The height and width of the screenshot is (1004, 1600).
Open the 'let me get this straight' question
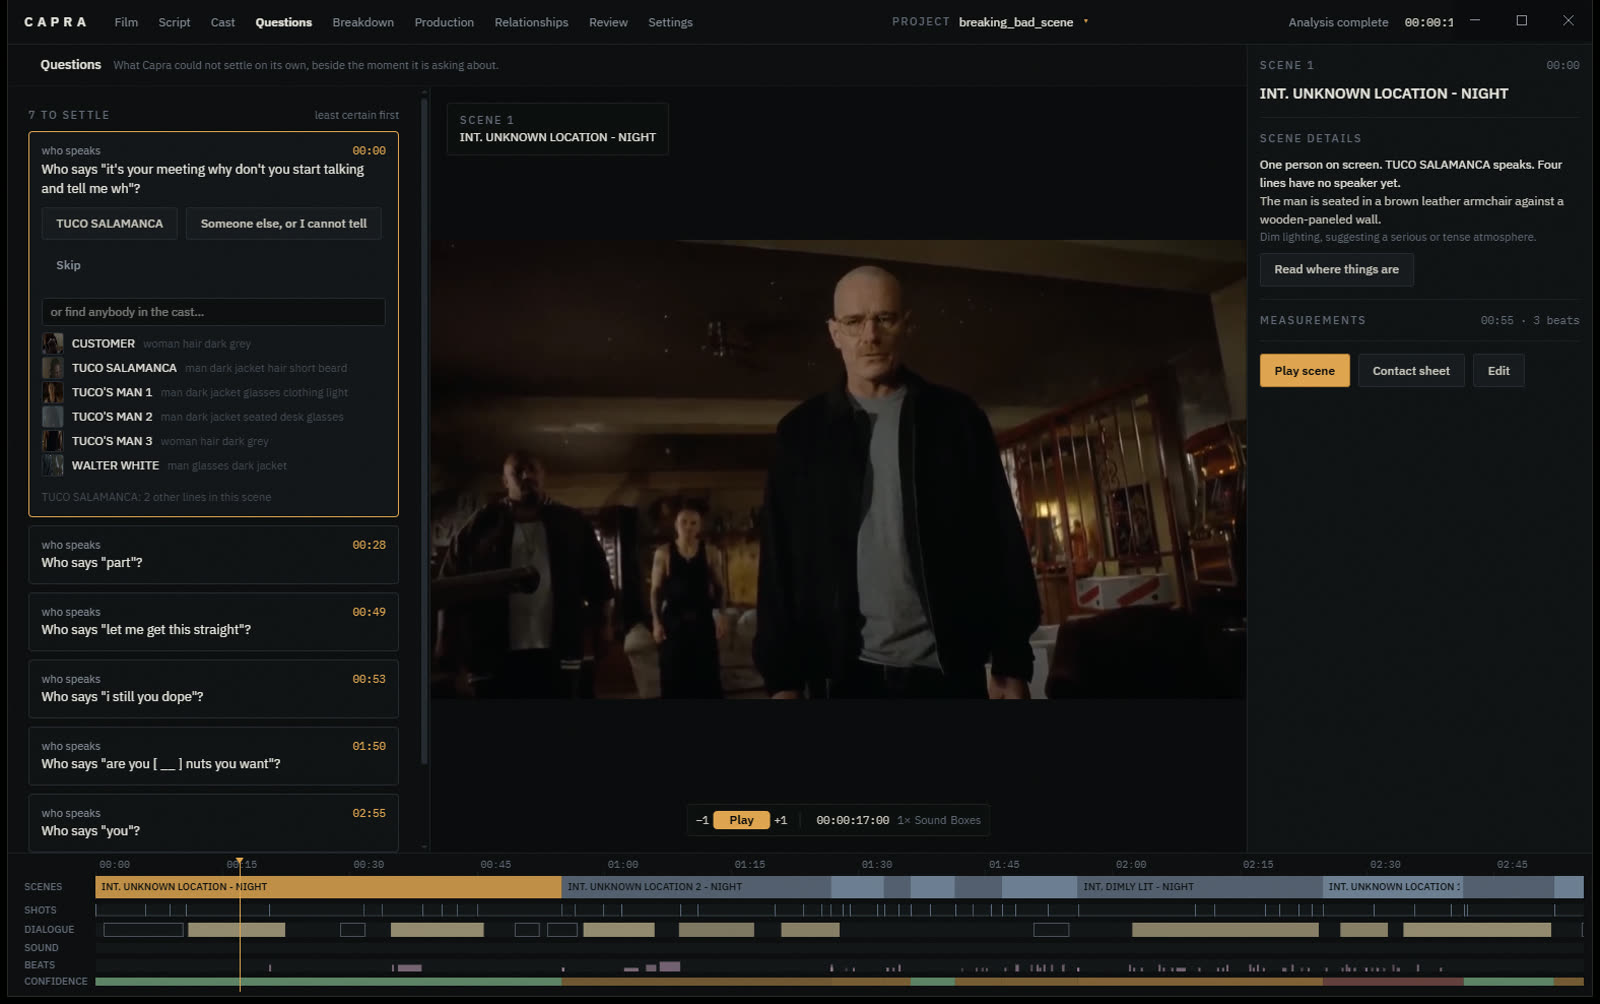point(213,622)
